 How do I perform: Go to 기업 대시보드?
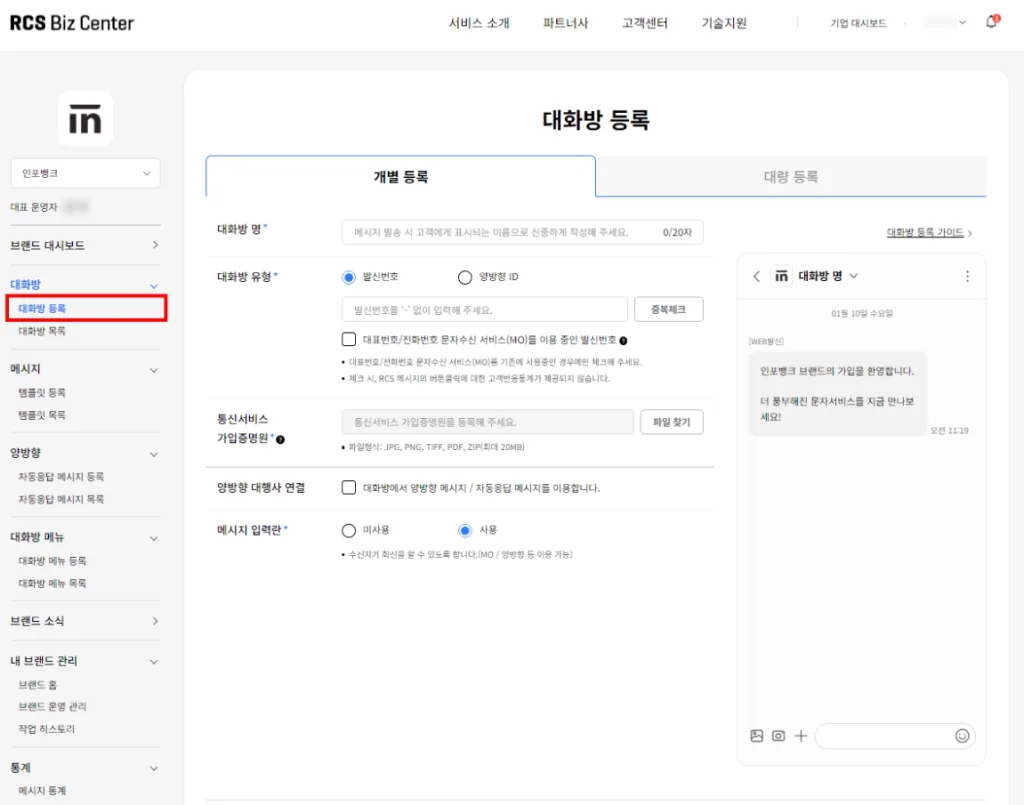858,24
